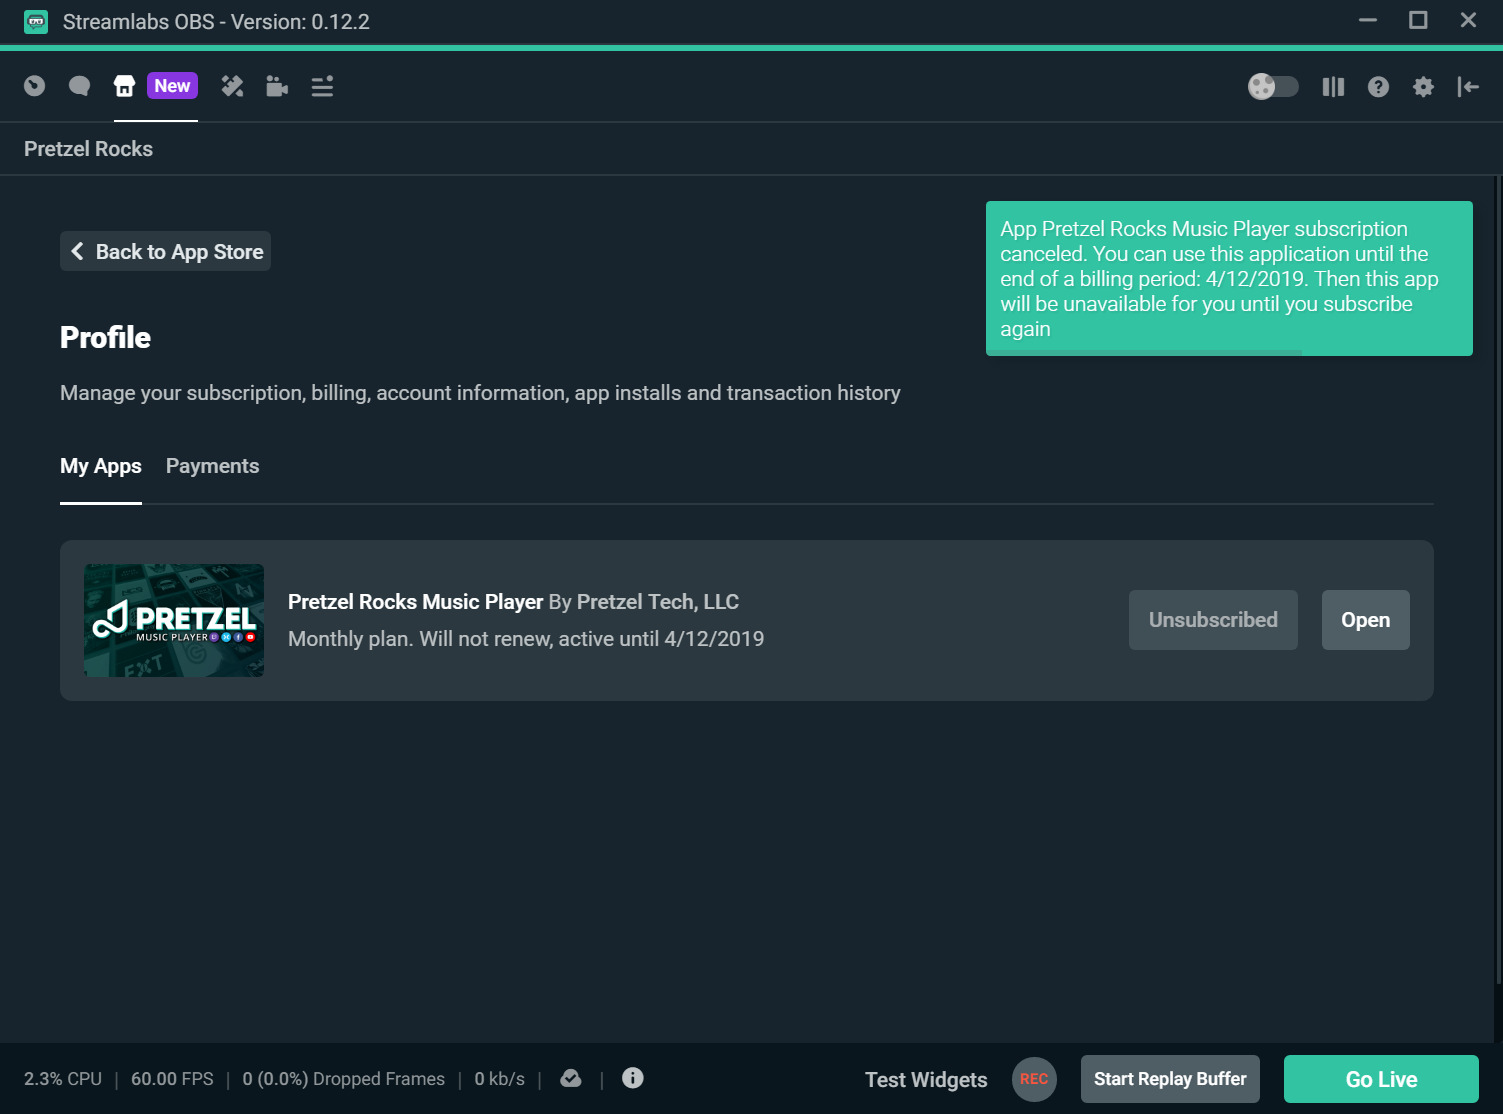Open the App Store storefront icon

pos(124,86)
